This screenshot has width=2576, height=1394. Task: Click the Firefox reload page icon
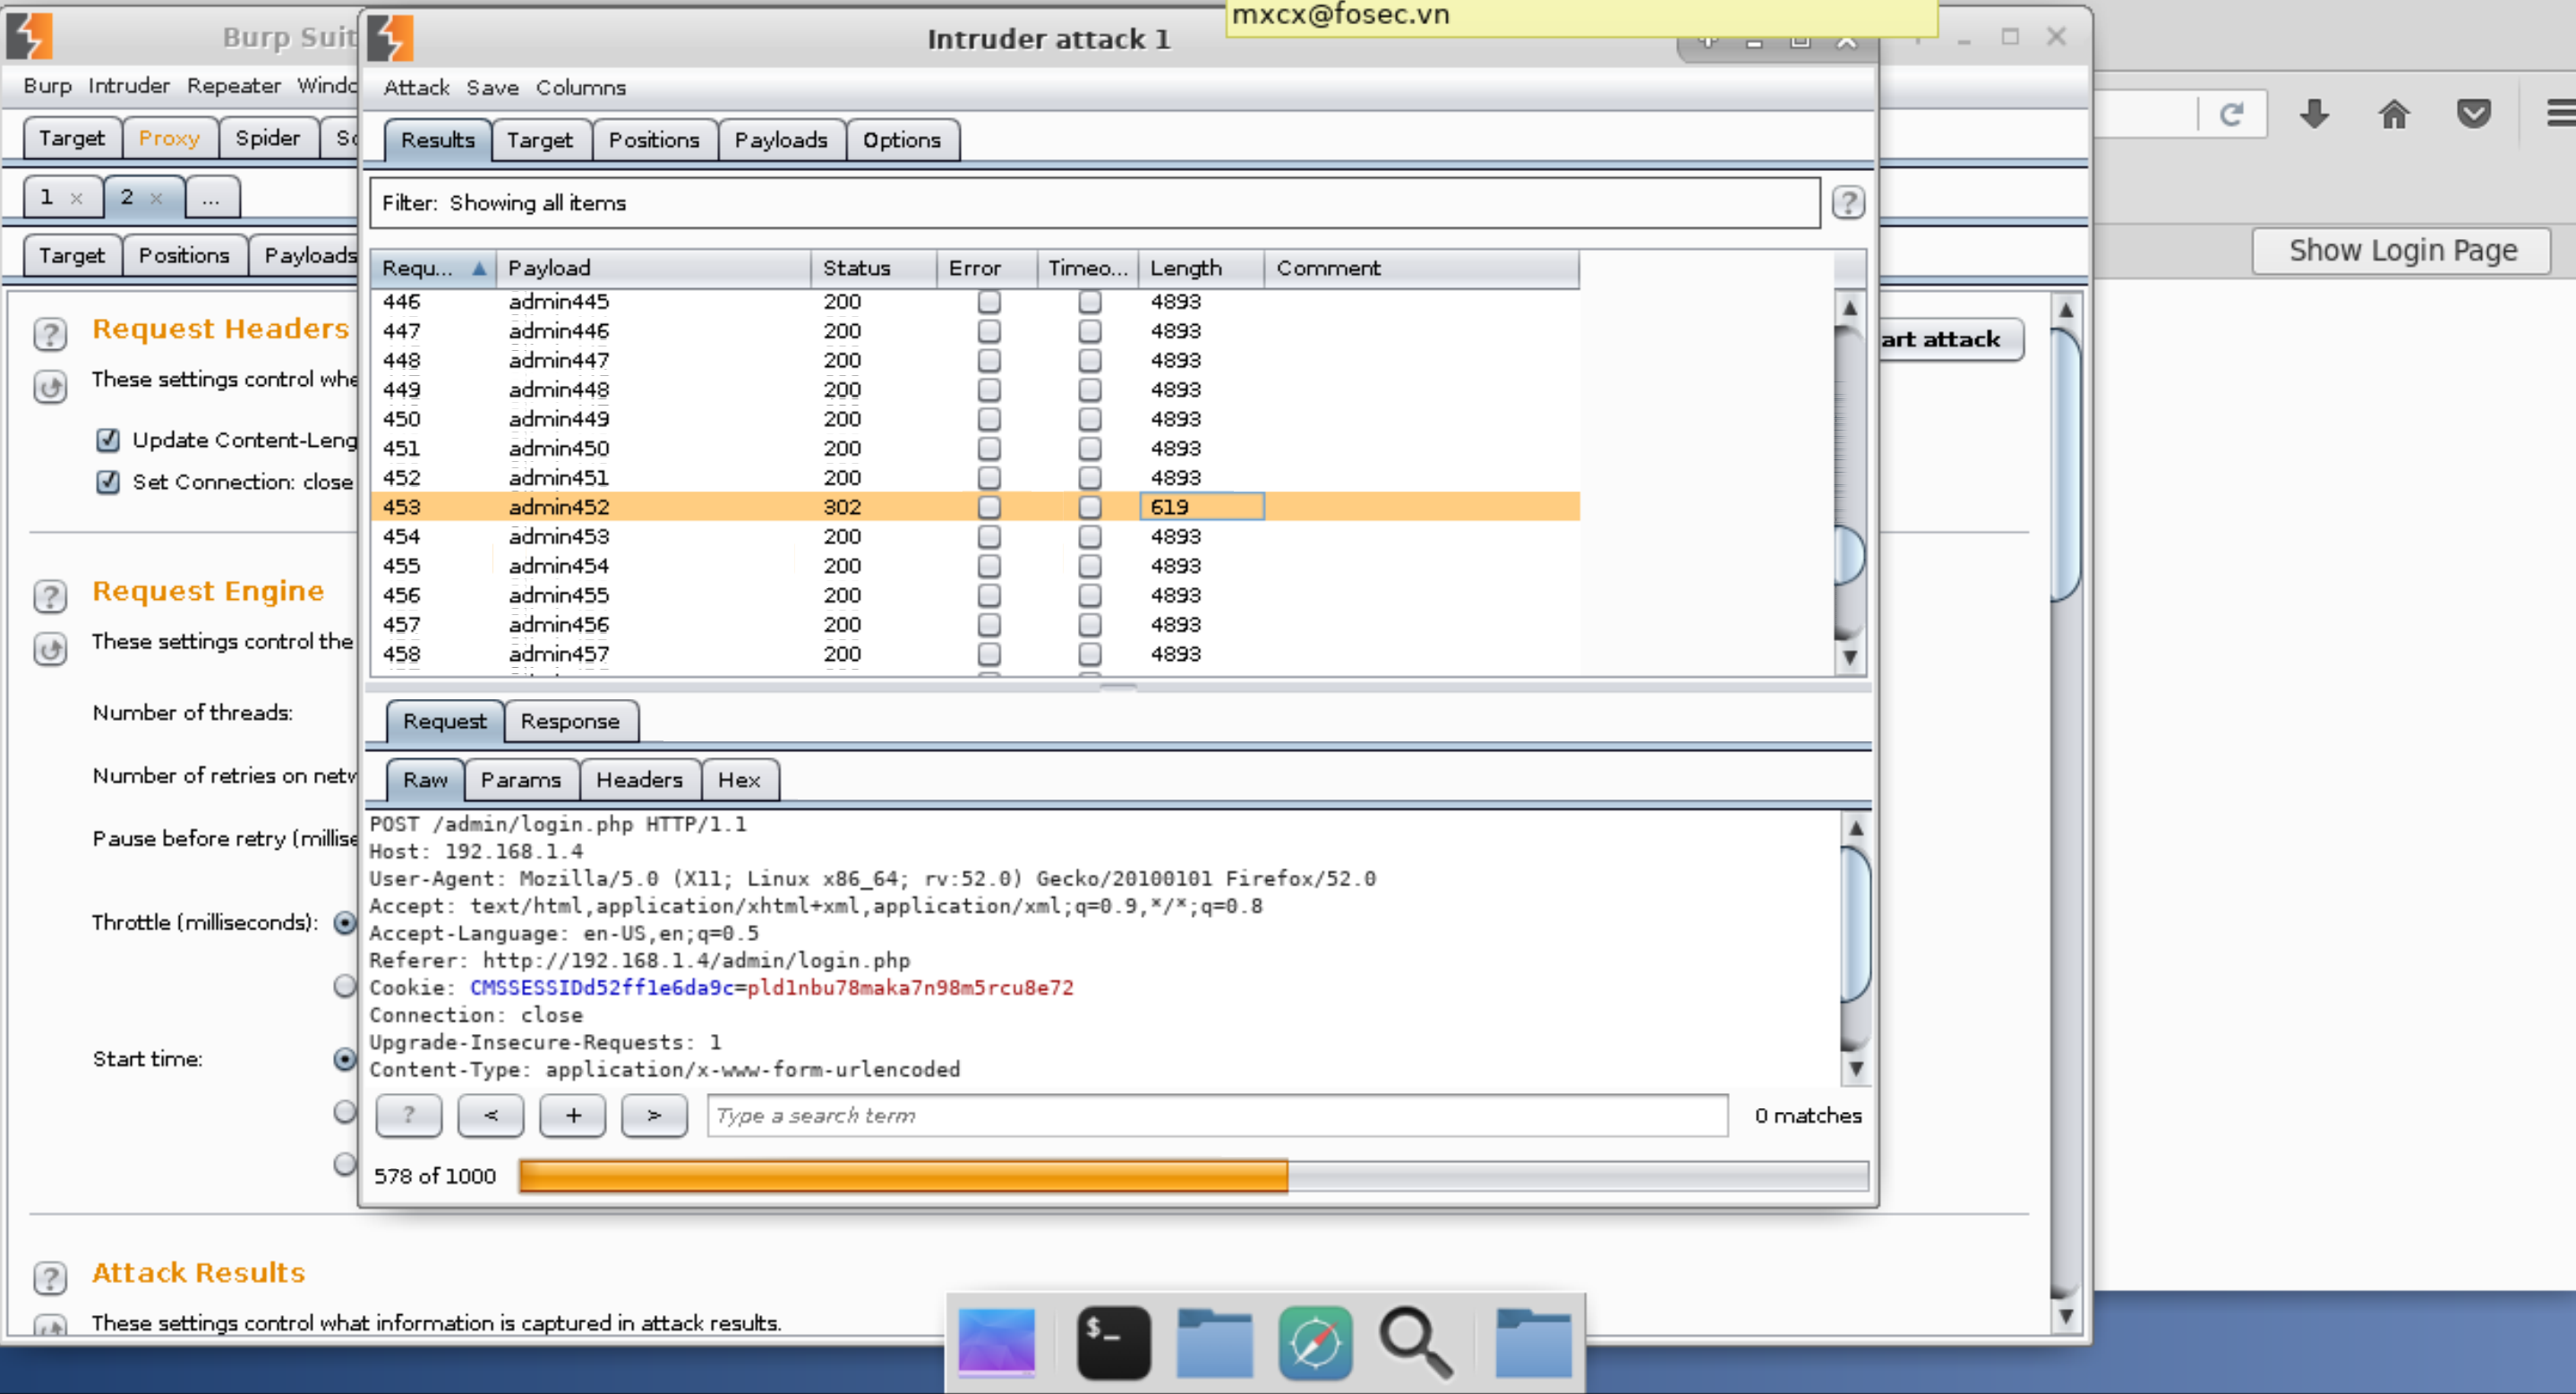[2231, 115]
